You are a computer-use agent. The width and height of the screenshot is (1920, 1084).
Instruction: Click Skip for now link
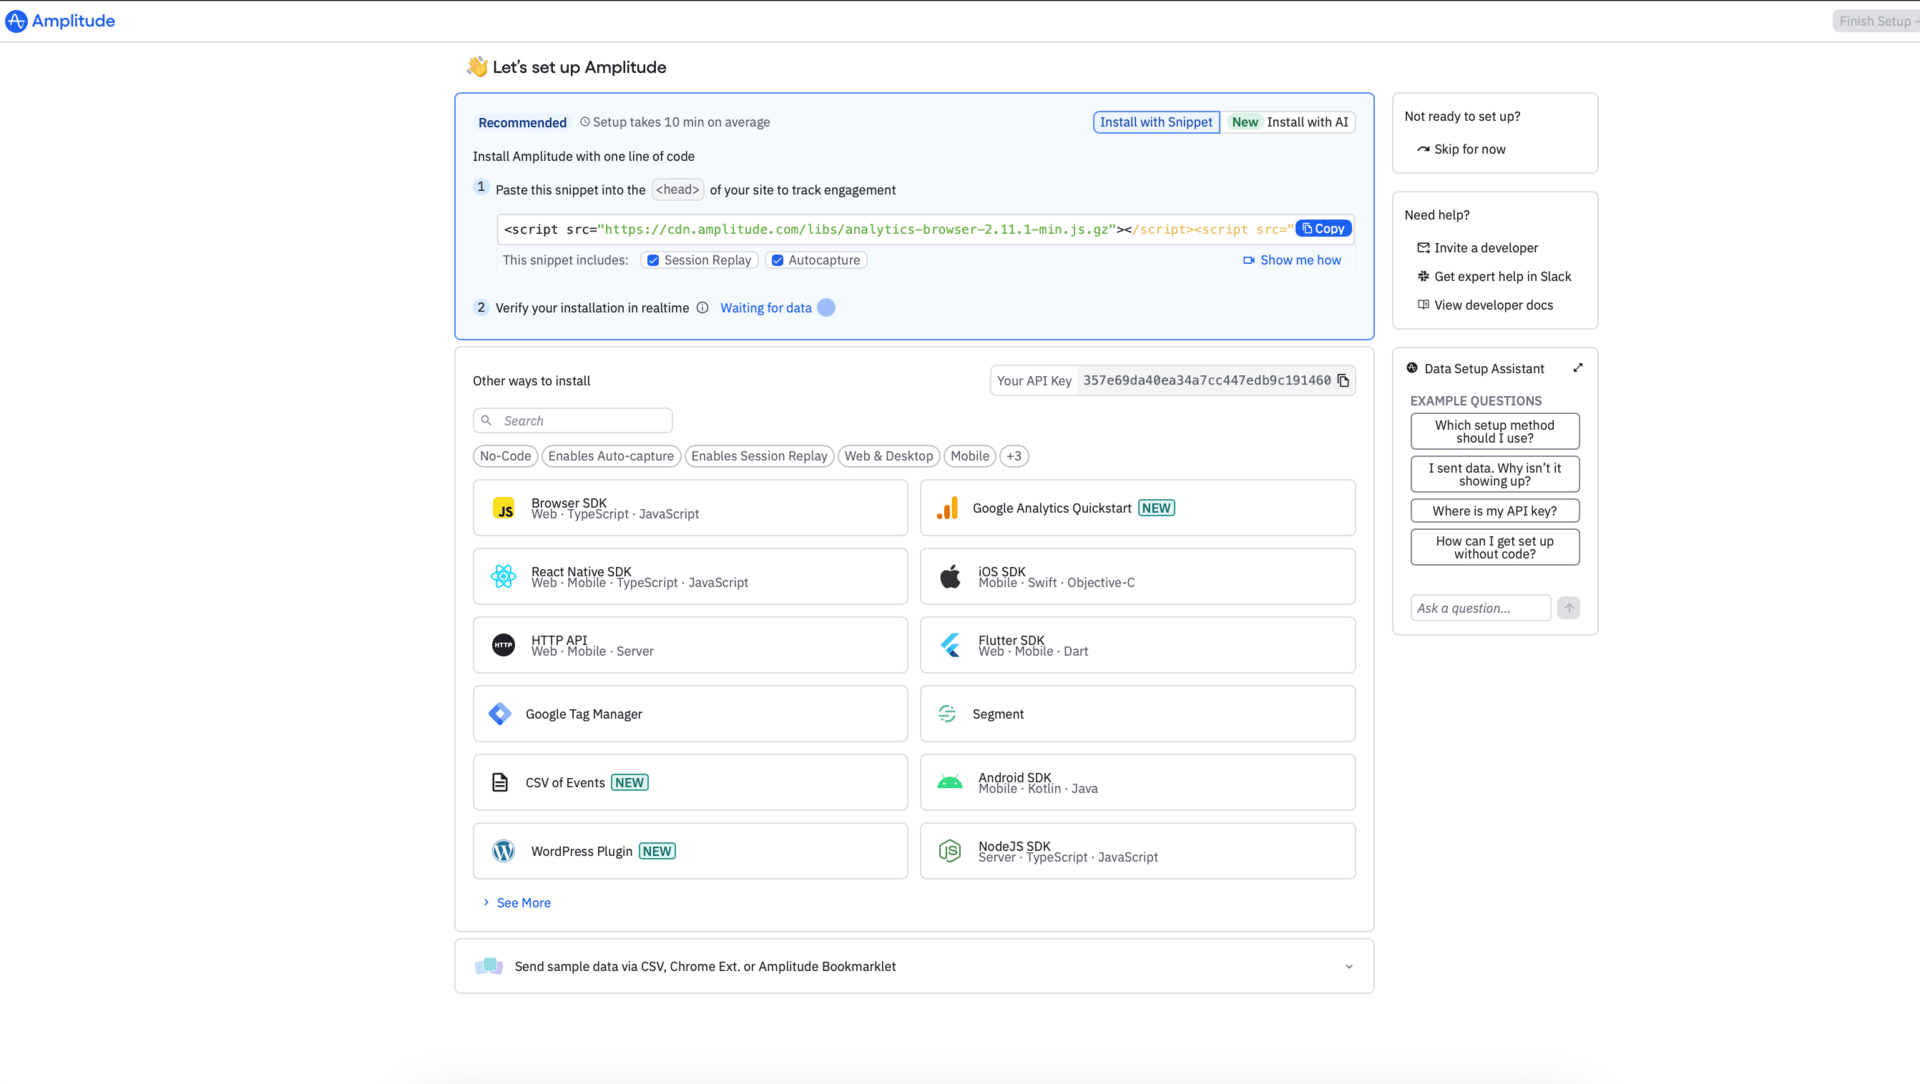click(x=1461, y=149)
